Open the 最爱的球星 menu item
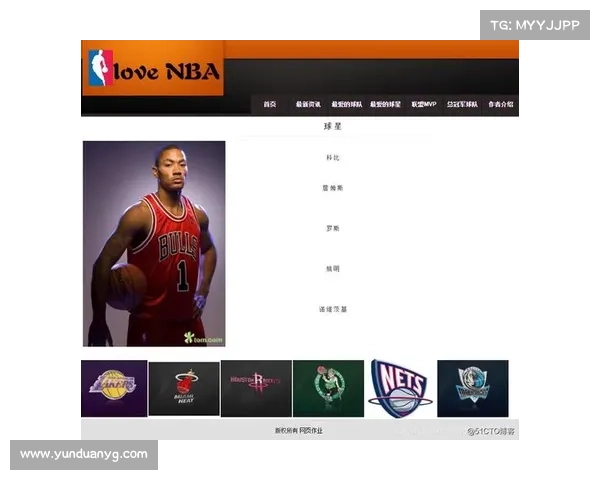This screenshot has width=600, height=480. point(386,104)
